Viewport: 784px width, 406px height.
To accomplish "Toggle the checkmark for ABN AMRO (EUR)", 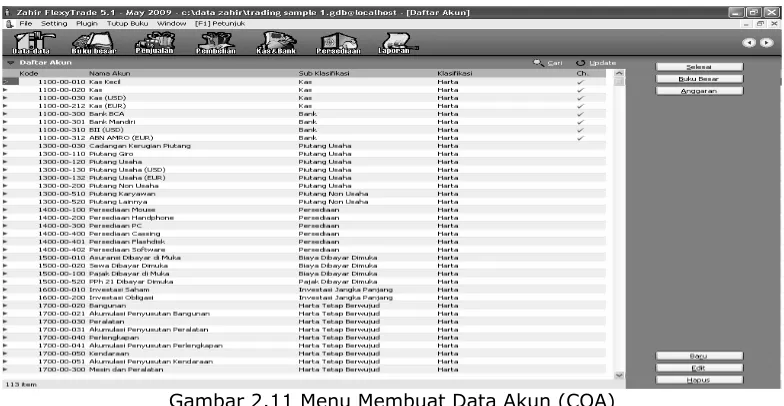I will 580,138.
